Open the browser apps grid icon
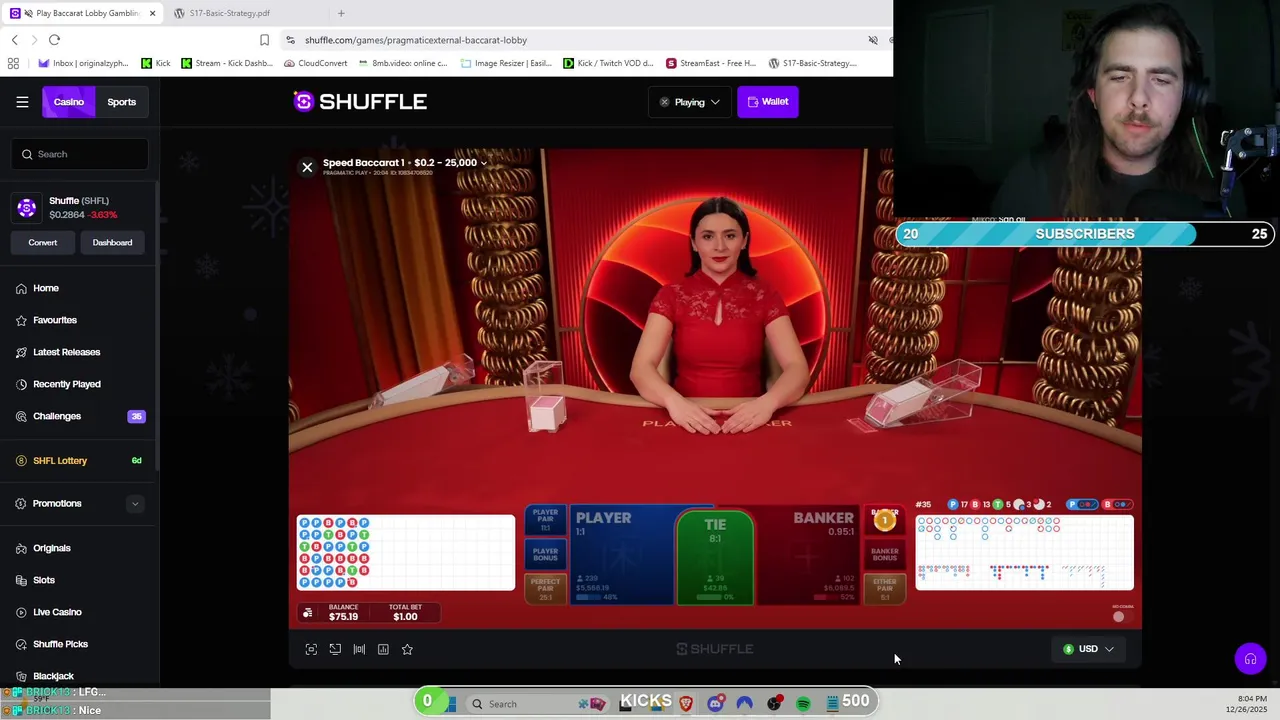1280x720 pixels. 13,63
